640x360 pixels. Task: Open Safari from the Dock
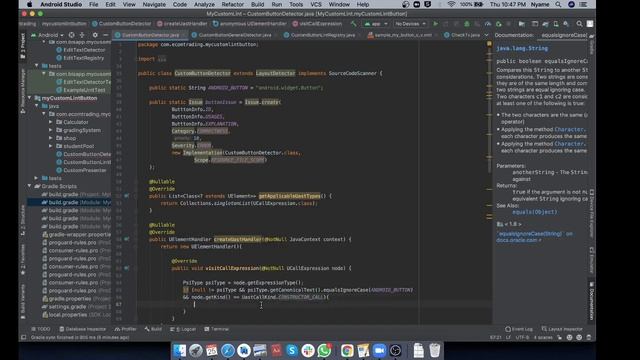[228, 350]
